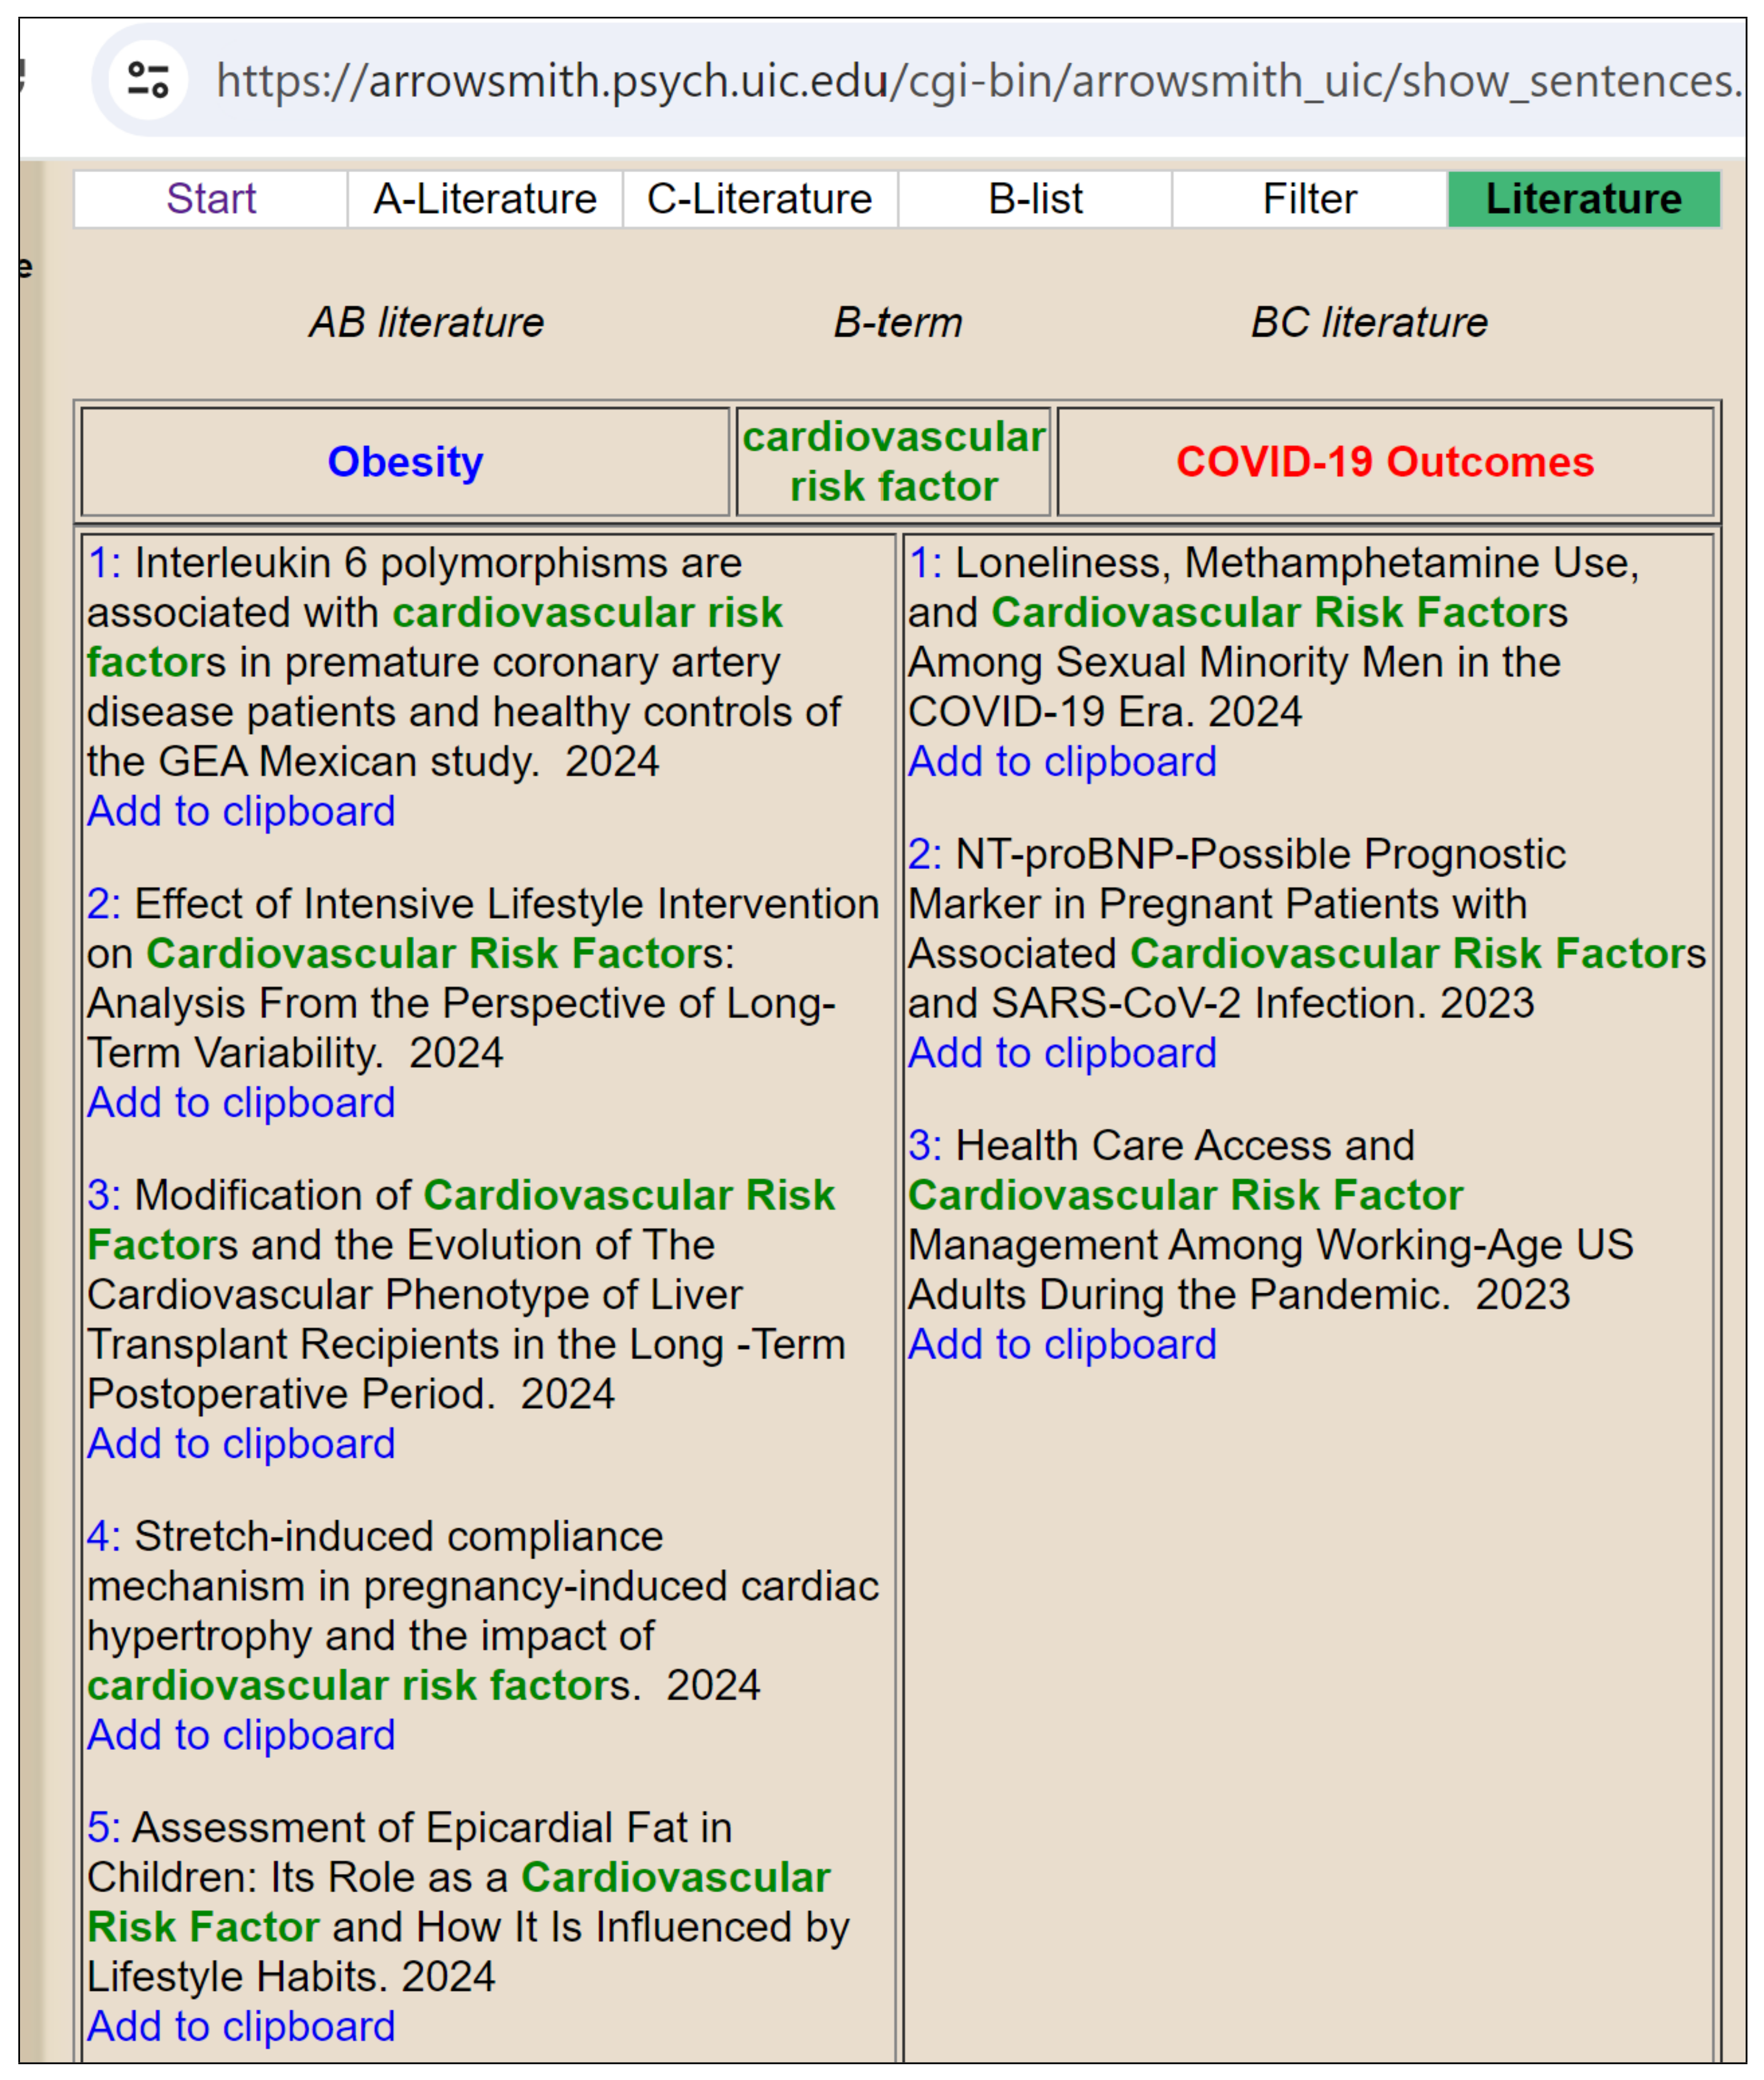
Task: Switch to the A-Literature tab
Action: pyautogui.click(x=485, y=199)
